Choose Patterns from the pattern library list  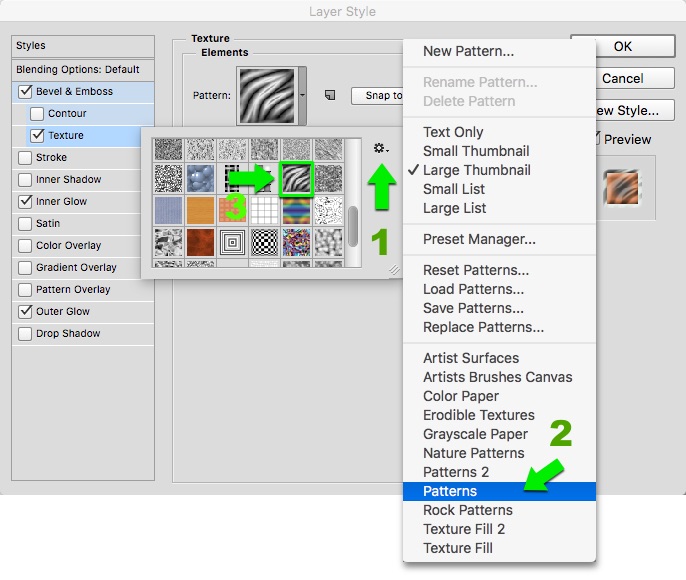(450, 491)
